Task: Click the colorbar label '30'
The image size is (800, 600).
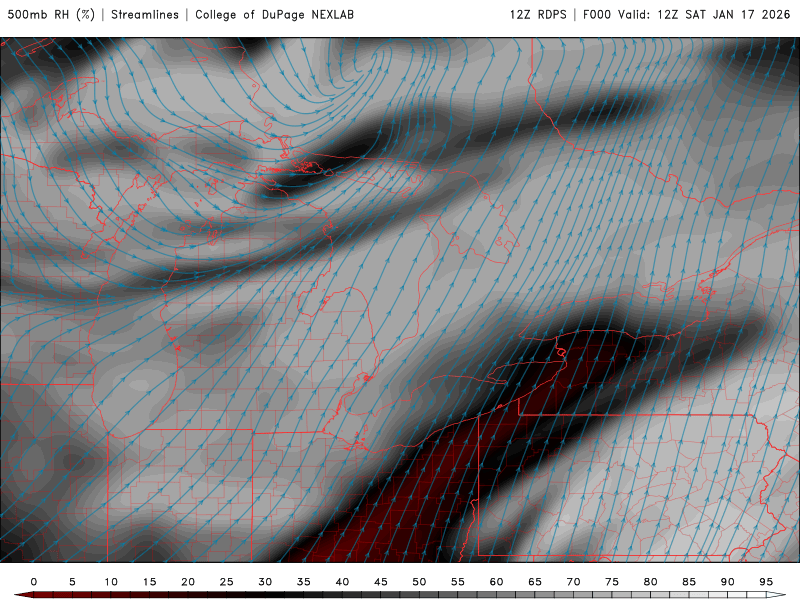Action: 265,582
